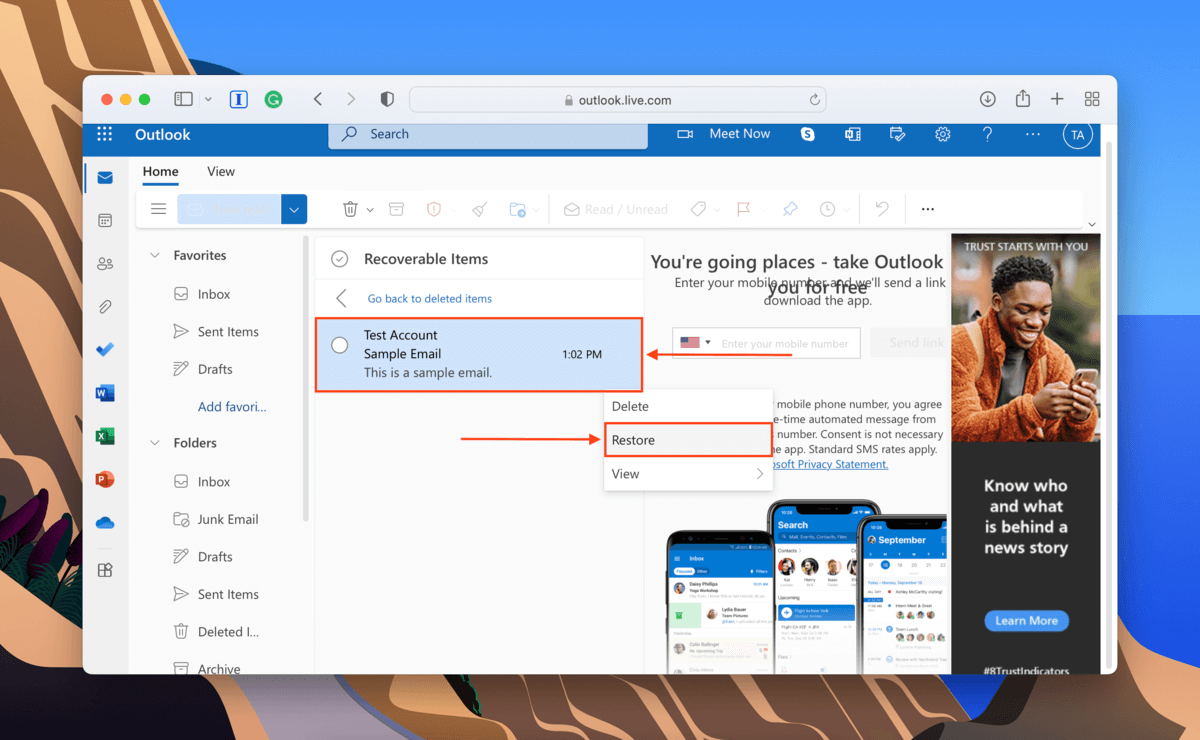Open the Help question mark icon

[x=988, y=134]
